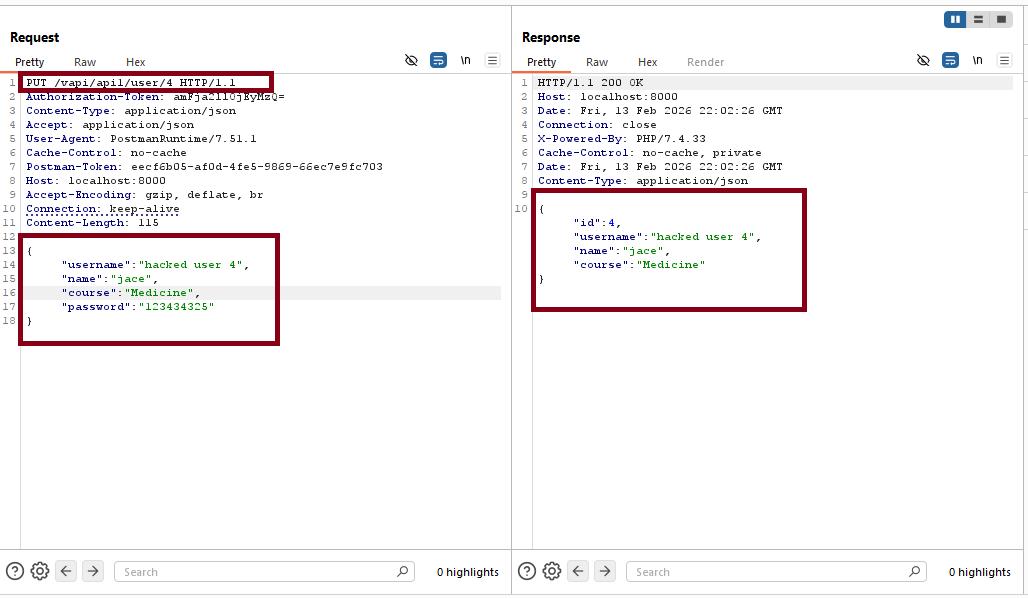Open the Response Render tab
Image resolution: width=1028 pixels, height=598 pixels.
705,62
